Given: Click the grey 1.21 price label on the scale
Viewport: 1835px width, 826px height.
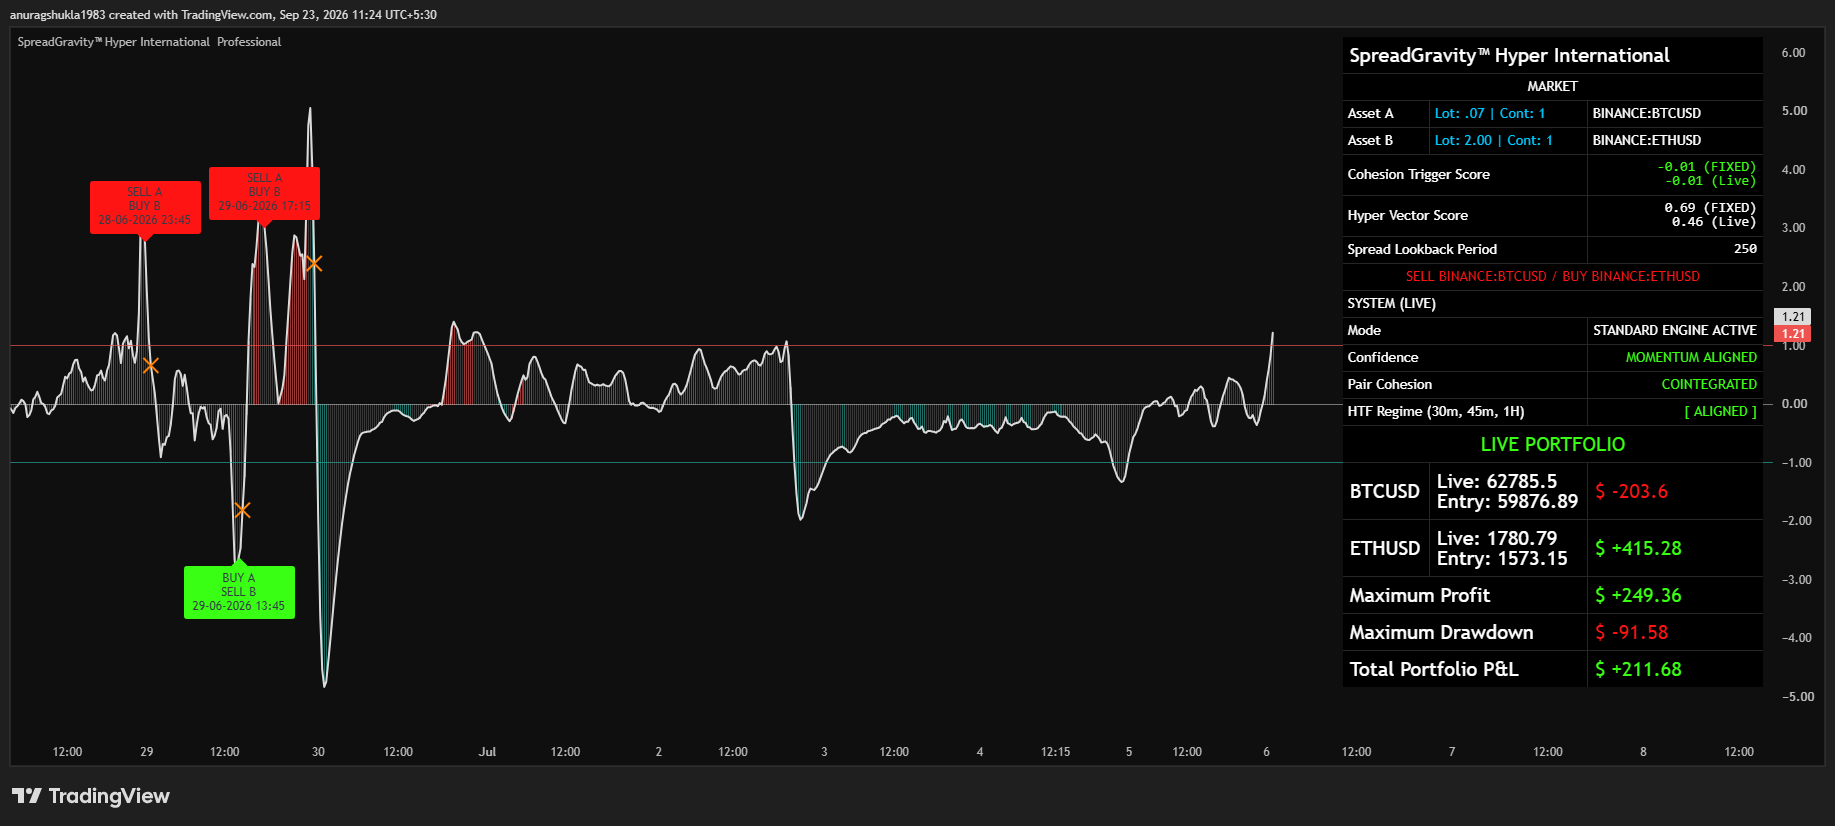Looking at the screenshot, I should (1793, 317).
